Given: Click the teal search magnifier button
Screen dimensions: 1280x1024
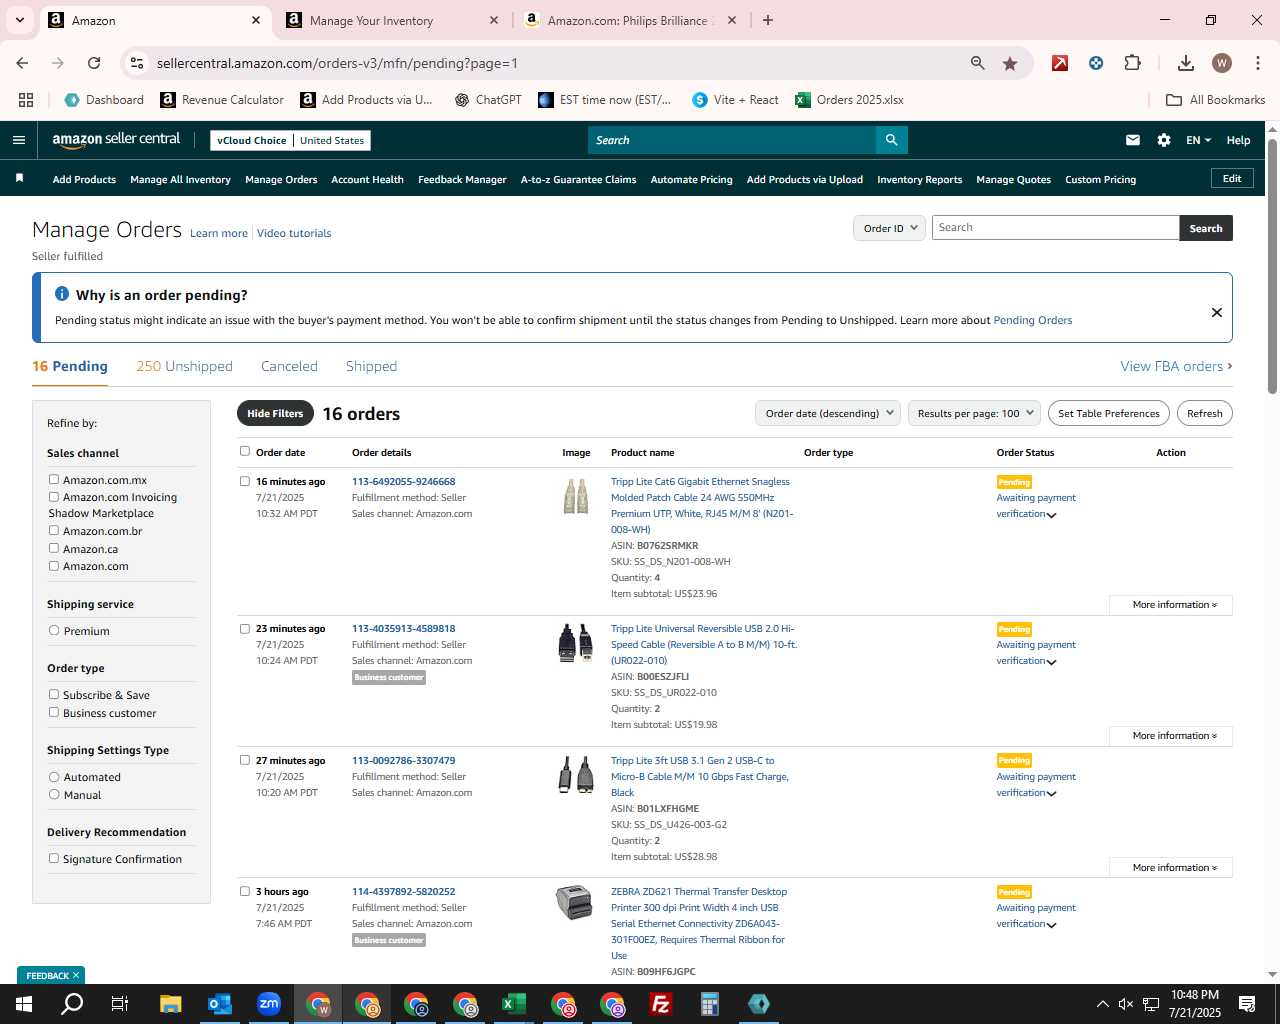Looking at the screenshot, I should 891,140.
